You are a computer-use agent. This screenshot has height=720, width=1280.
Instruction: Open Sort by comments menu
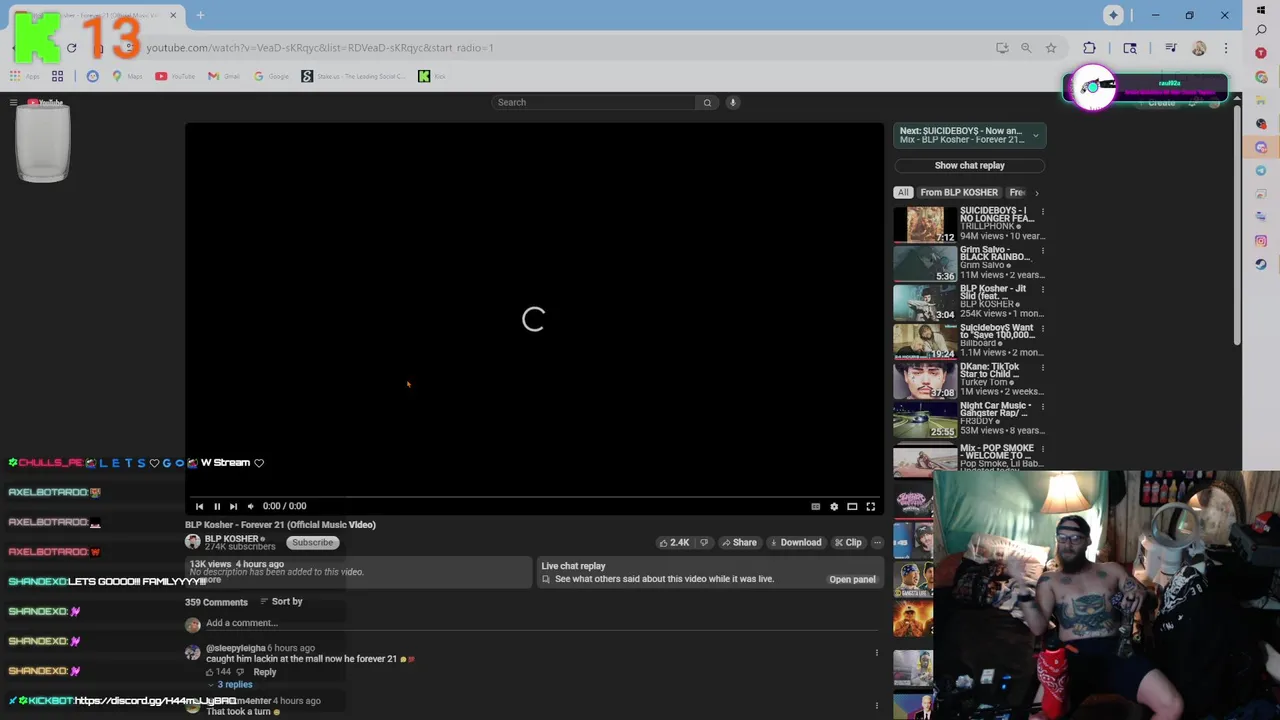point(281,602)
